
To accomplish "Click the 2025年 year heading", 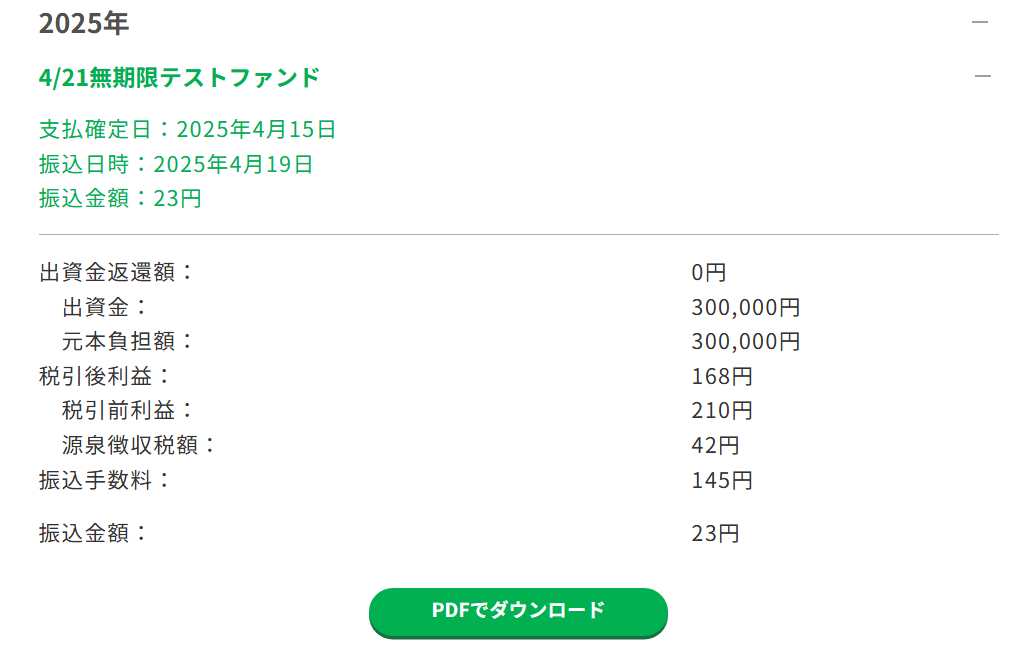I will point(84,23).
